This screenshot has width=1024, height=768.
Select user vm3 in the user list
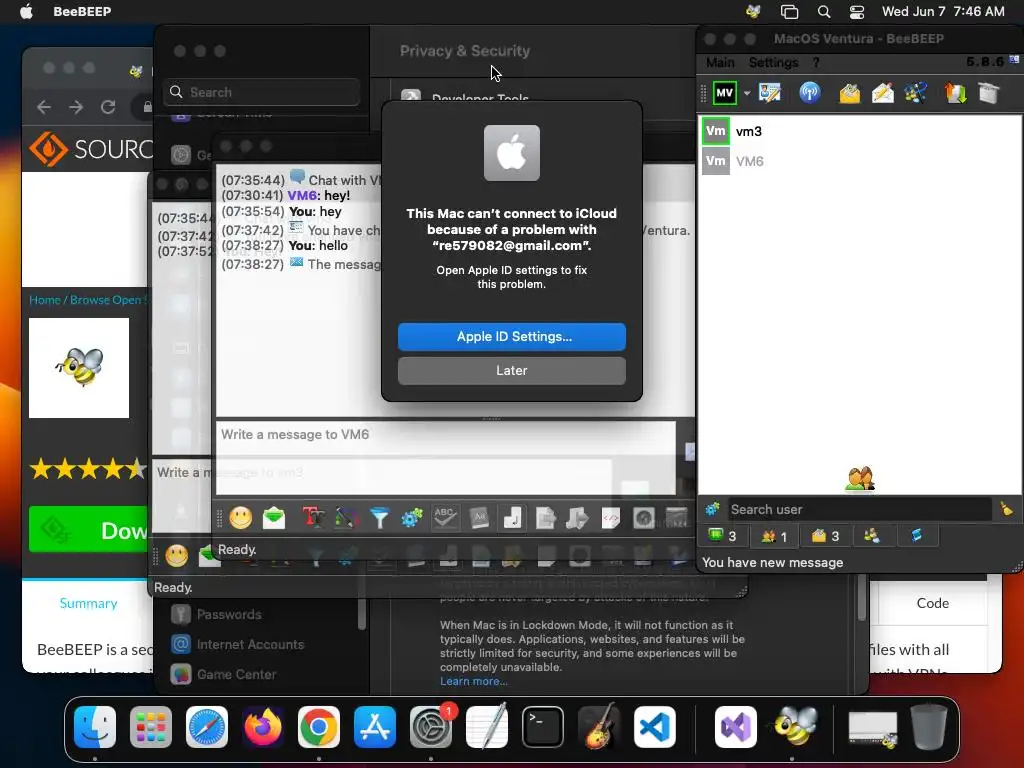point(859,131)
